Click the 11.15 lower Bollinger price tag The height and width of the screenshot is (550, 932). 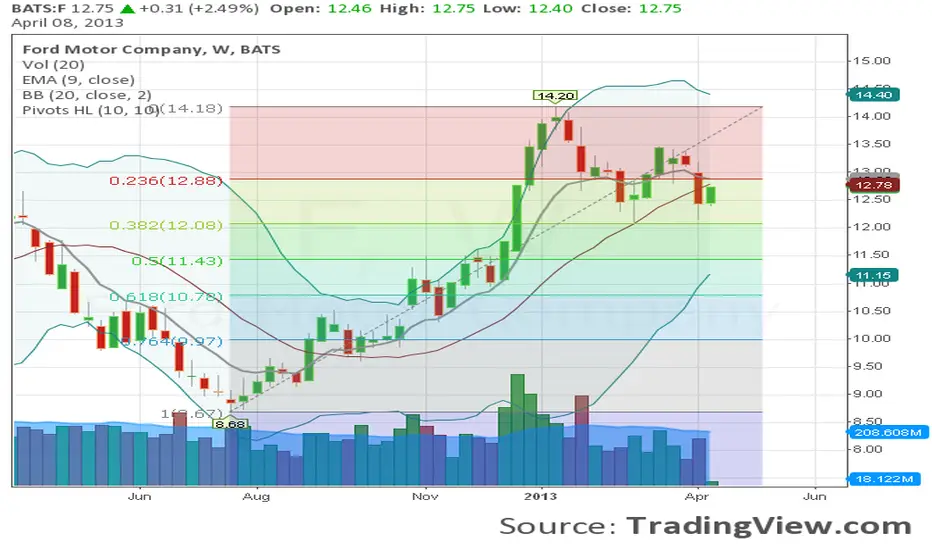(x=873, y=275)
